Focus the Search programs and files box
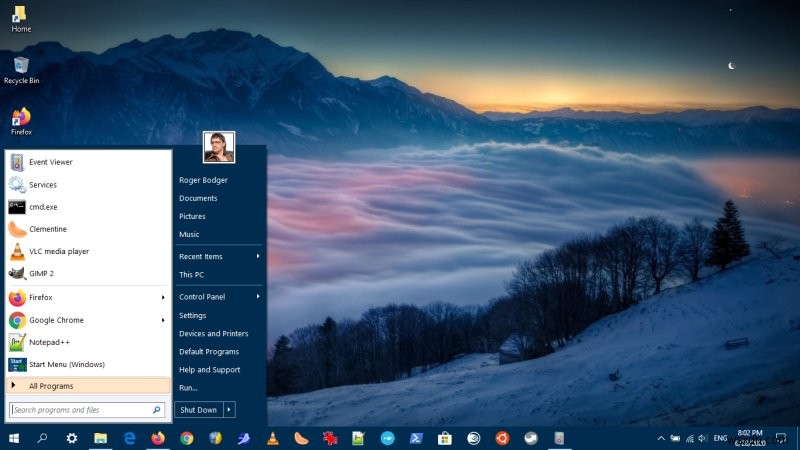This screenshot has height=450, width=800. point(87,410)
